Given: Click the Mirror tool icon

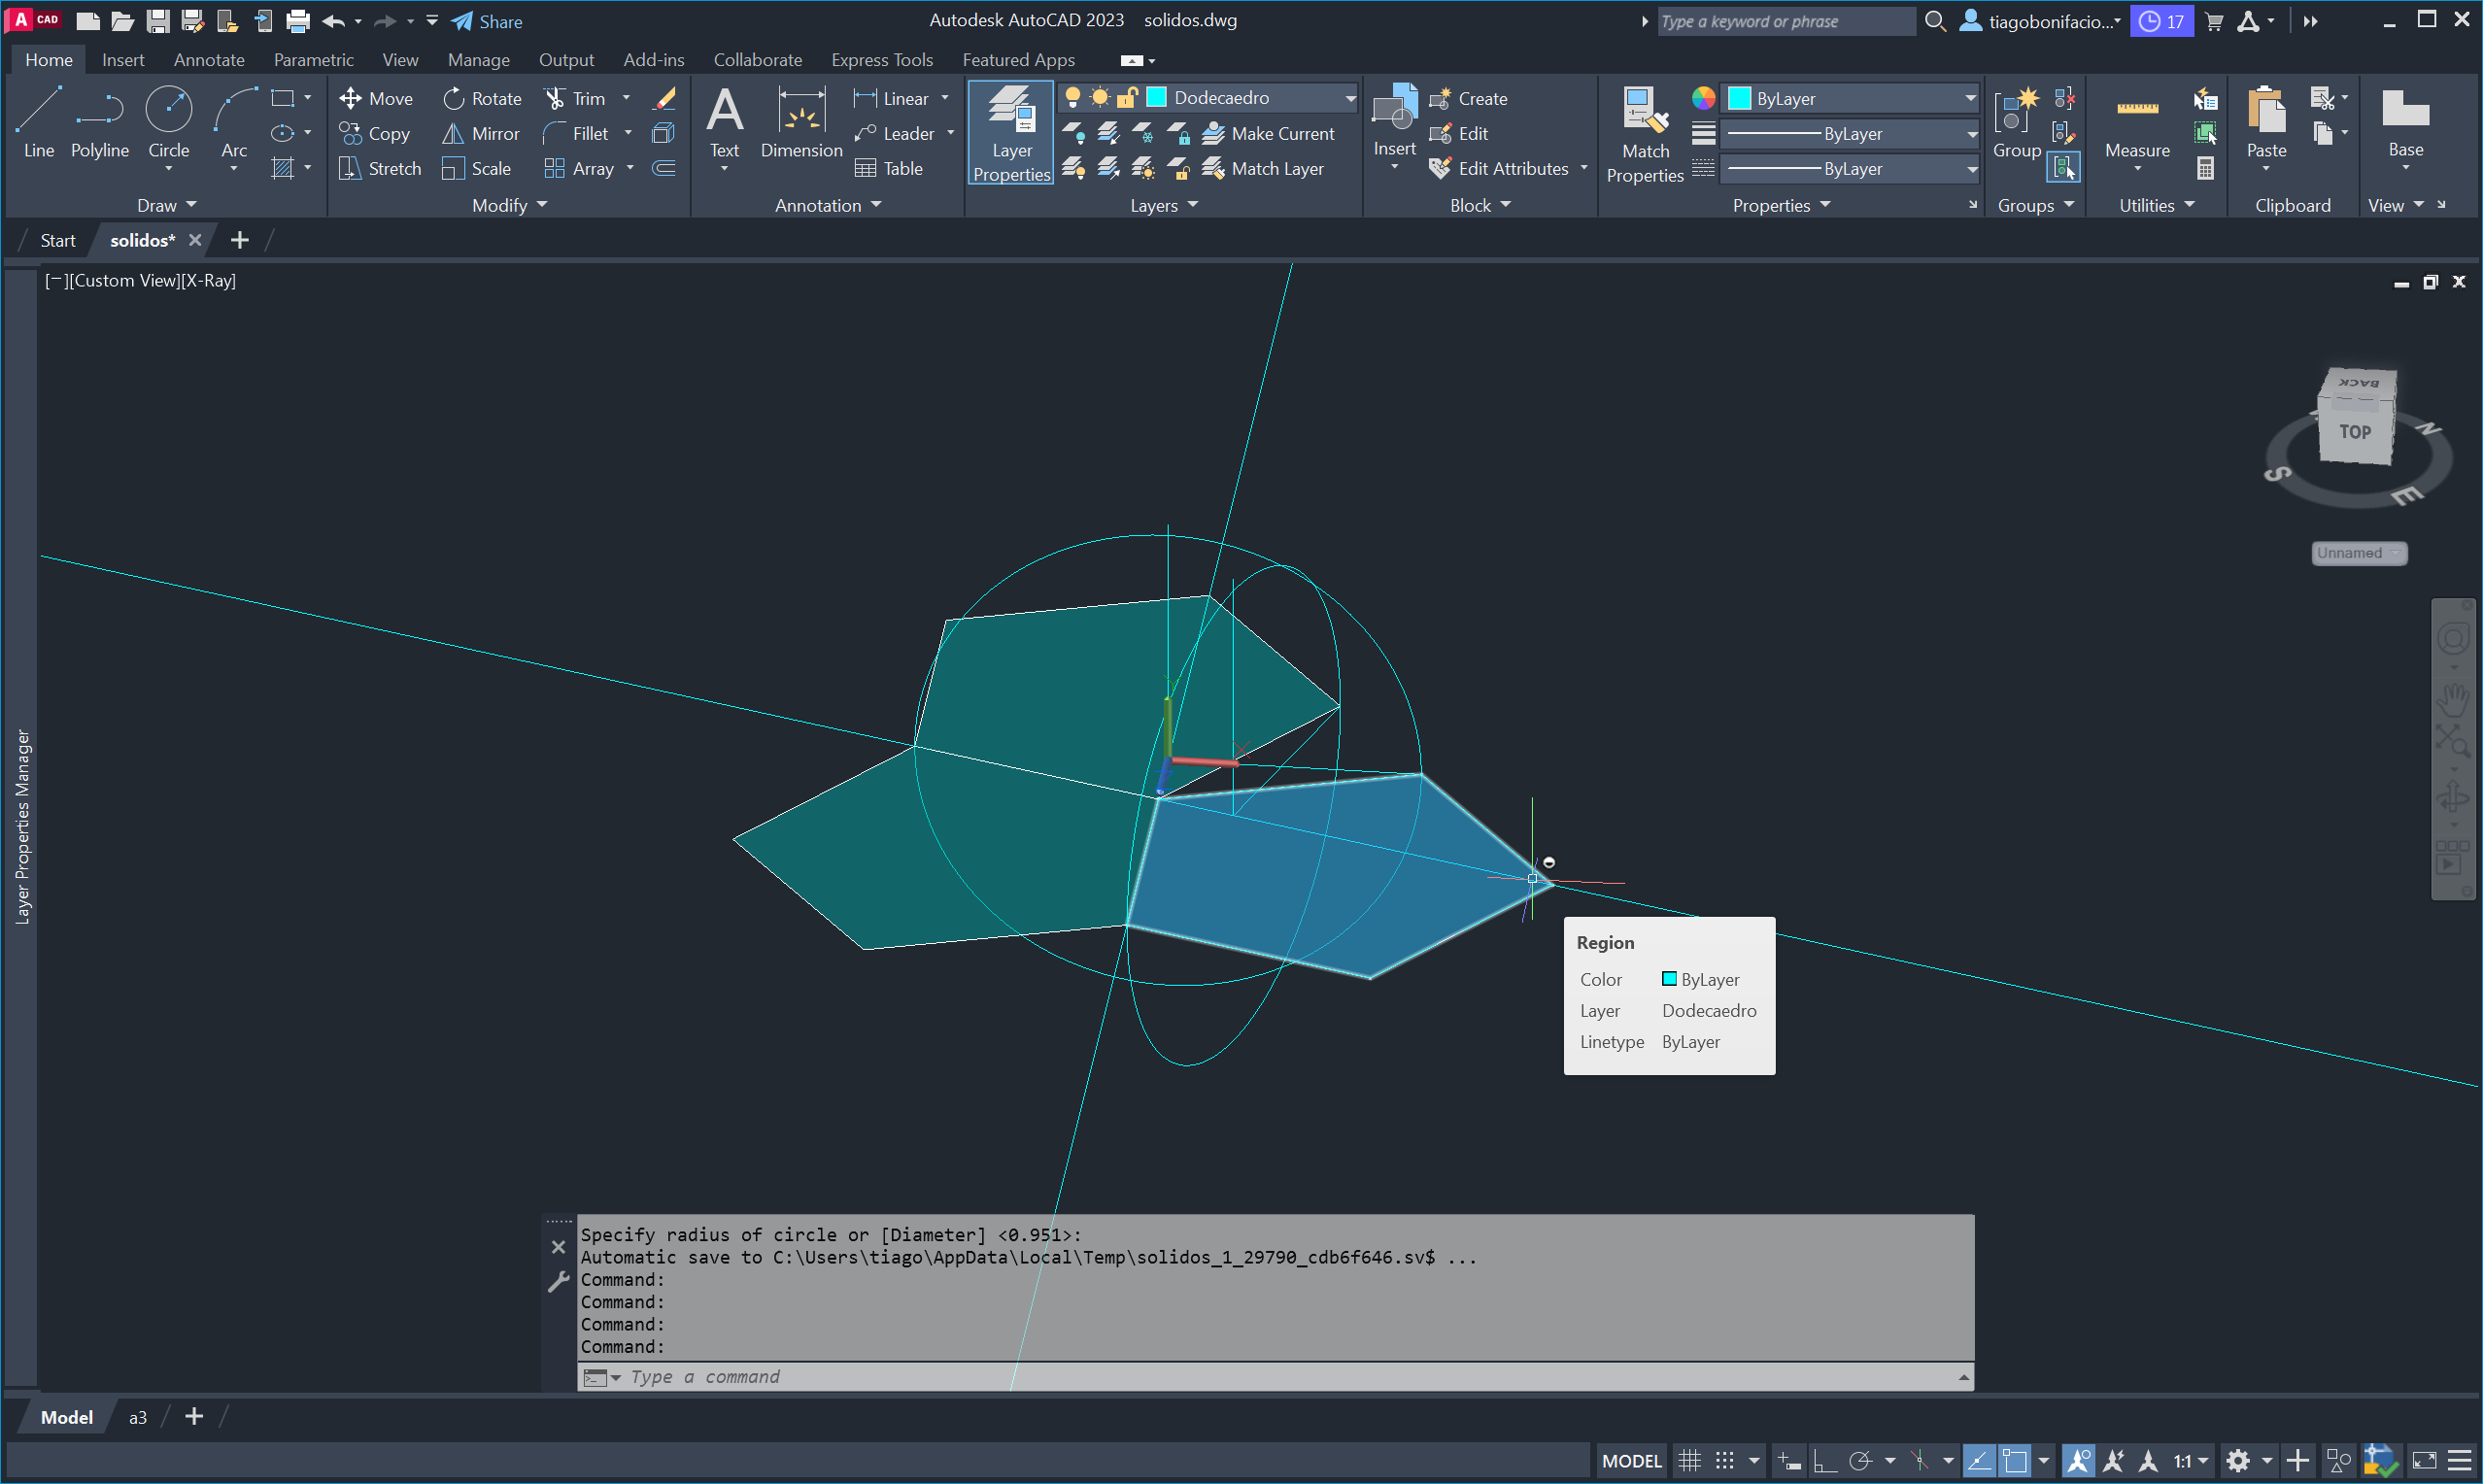Looking at the screenshot, I should point(453,133).
